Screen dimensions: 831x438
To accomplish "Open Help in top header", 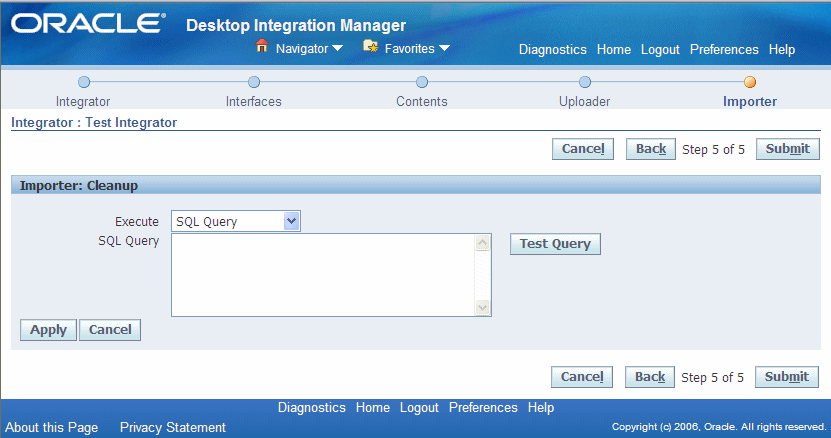I will [782, 49].
